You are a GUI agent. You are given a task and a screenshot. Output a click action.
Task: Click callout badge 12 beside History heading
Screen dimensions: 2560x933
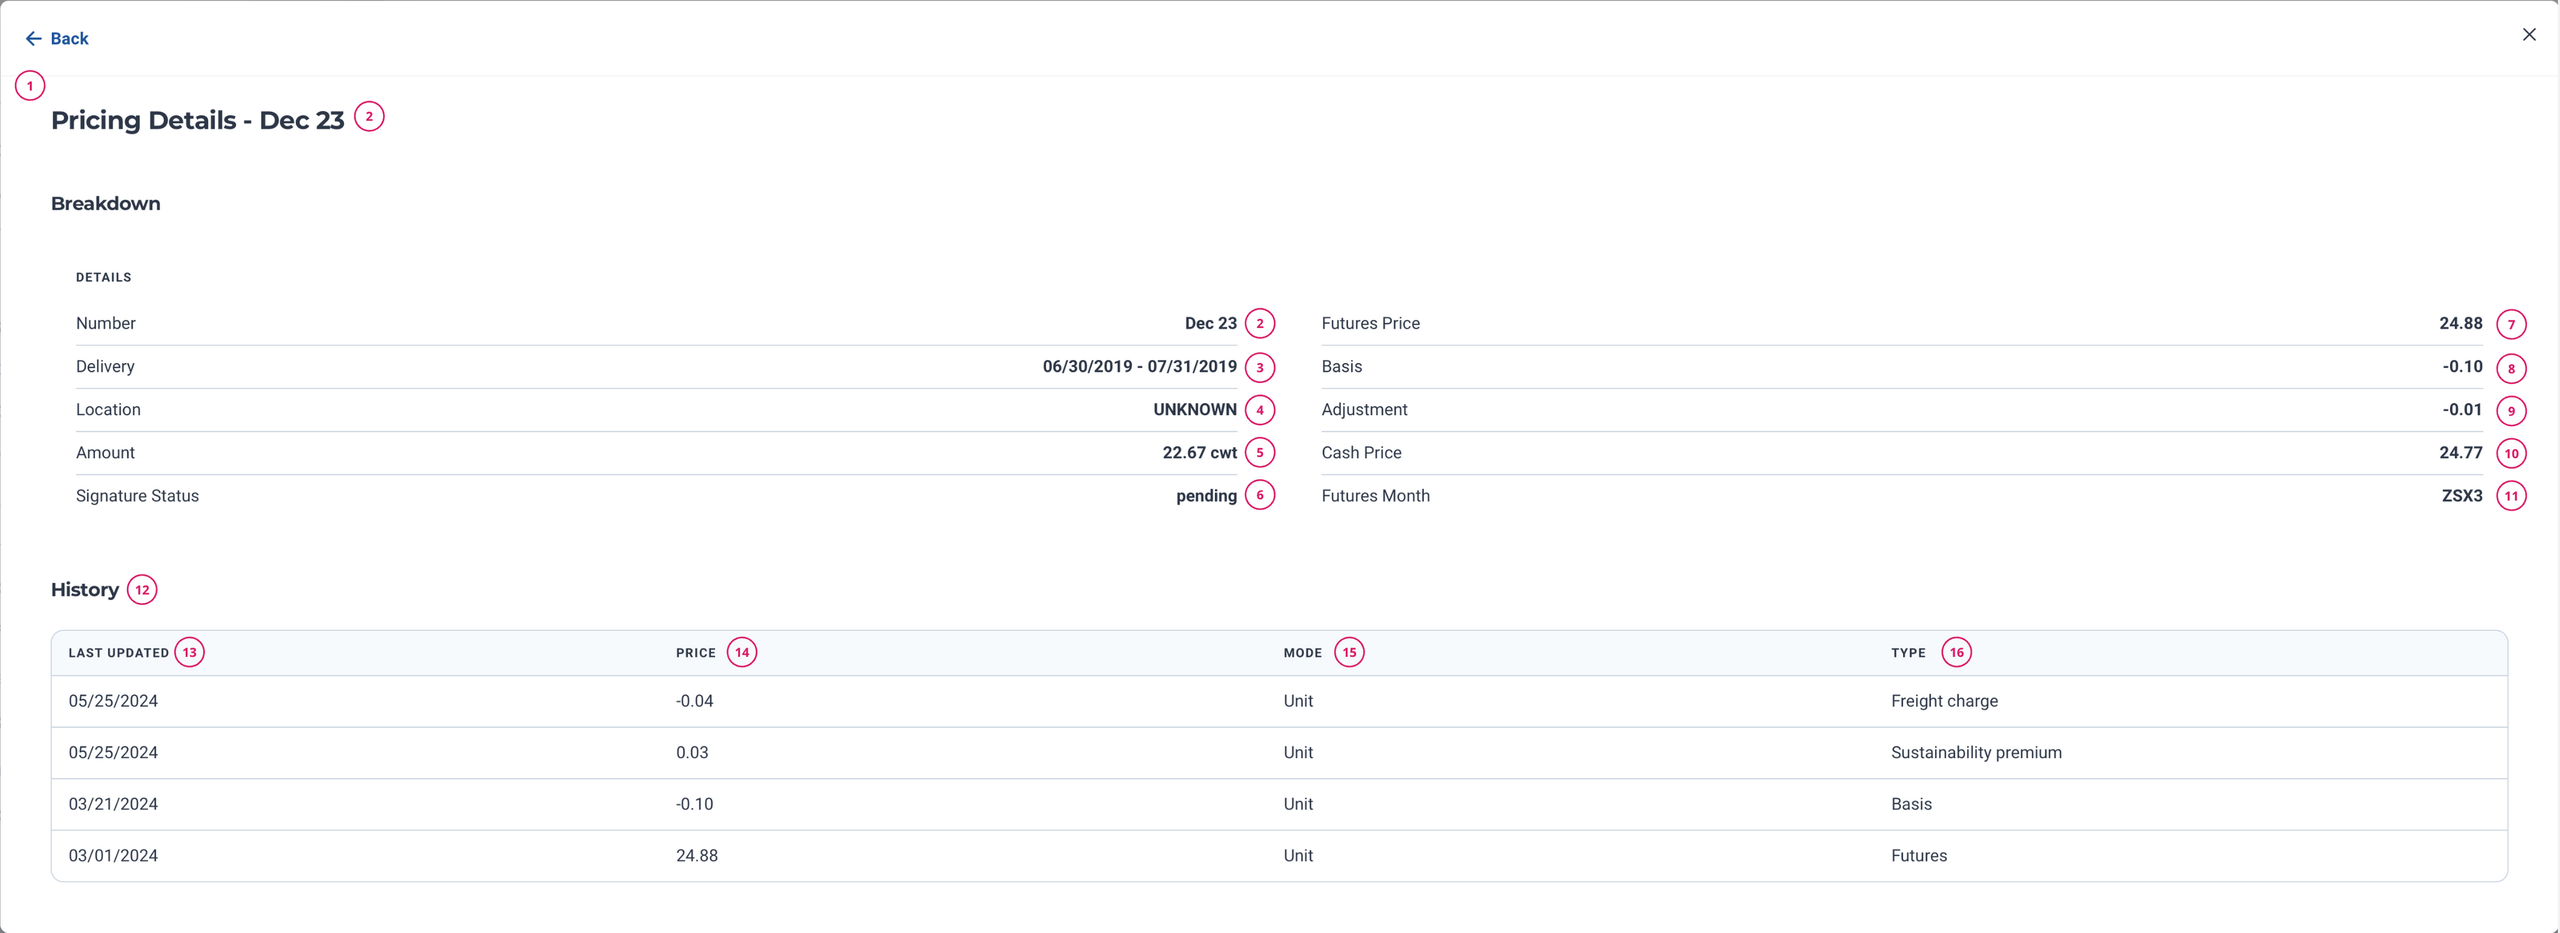(x=142, y=589)
